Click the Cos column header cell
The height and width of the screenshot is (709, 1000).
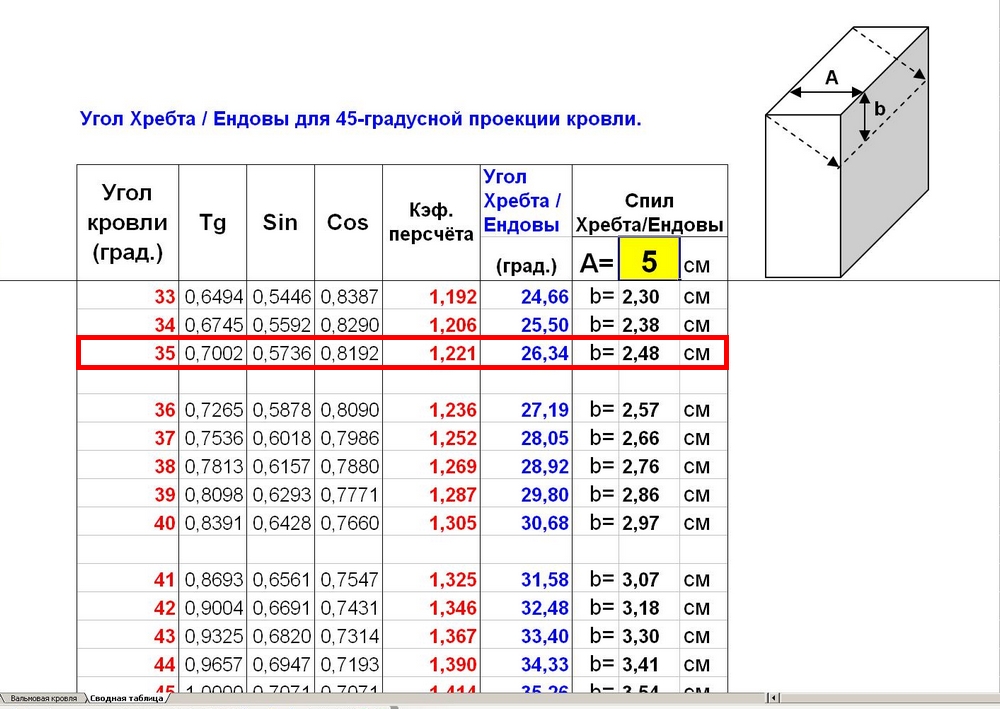[348, 223]
